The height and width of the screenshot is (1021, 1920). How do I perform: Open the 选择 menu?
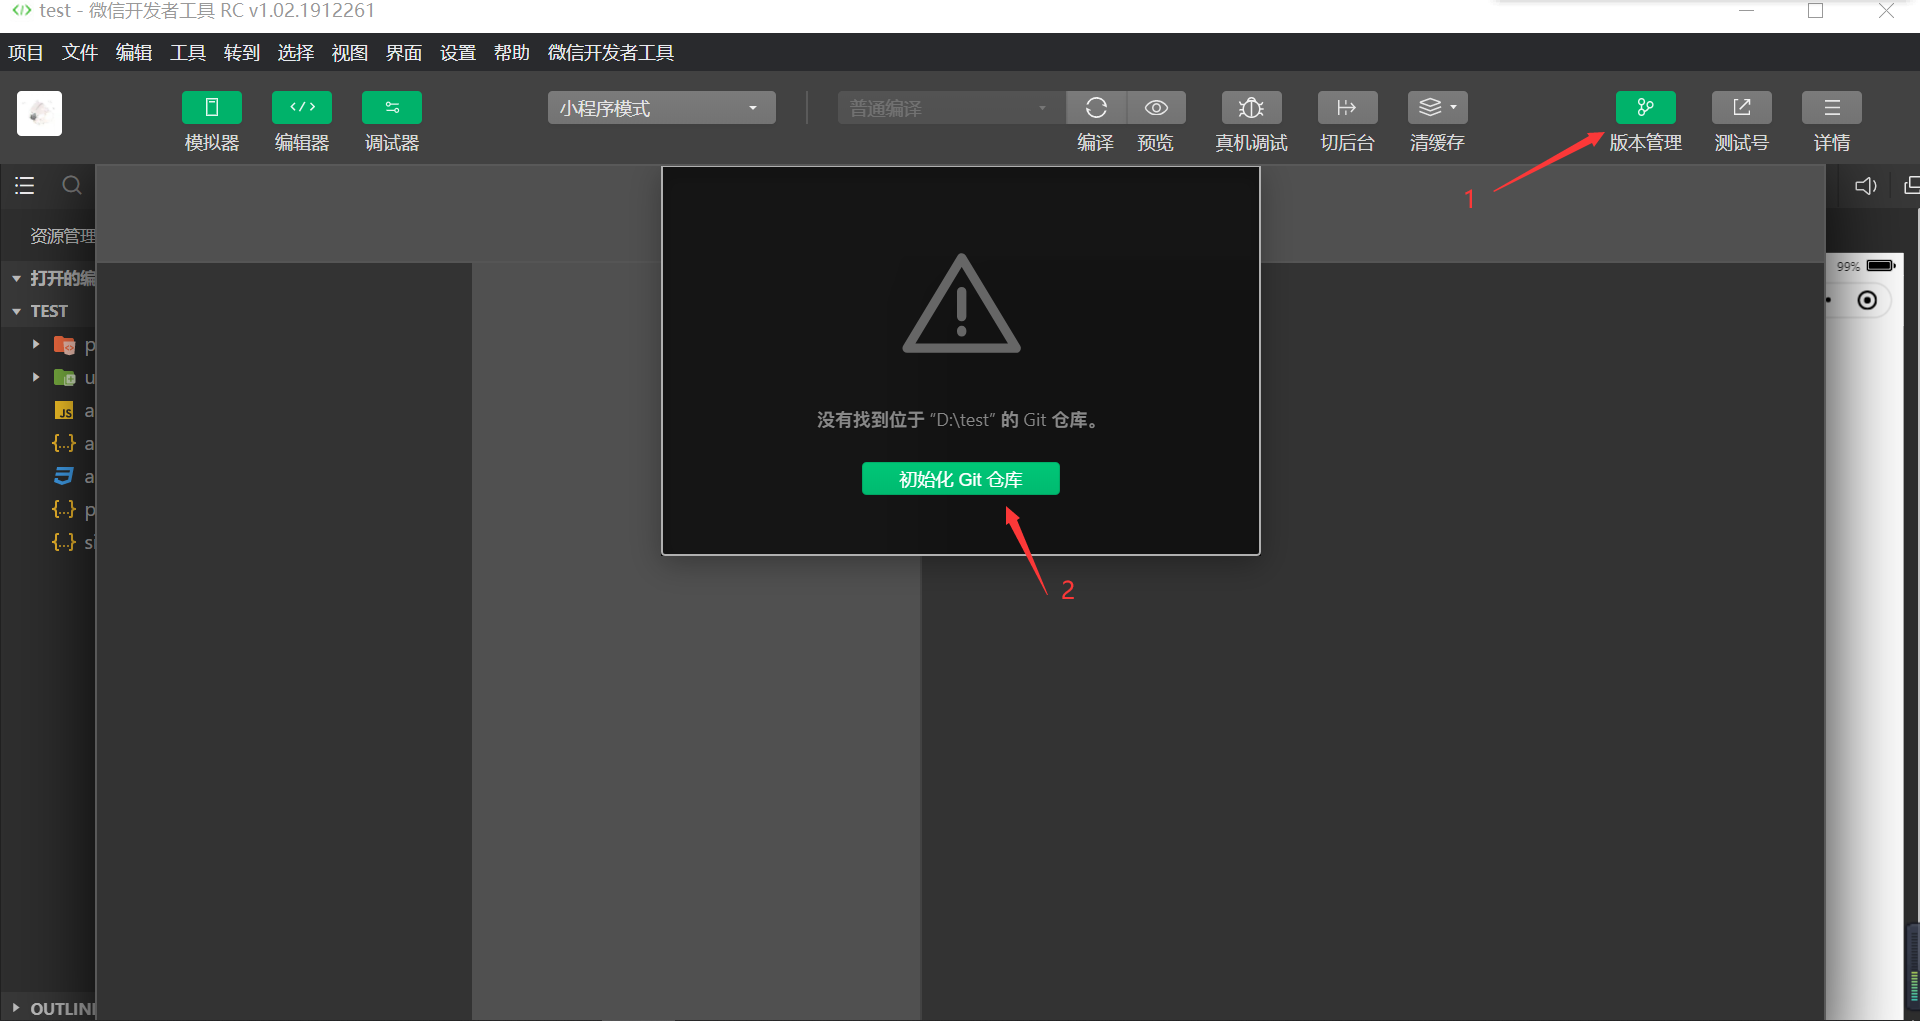point(296,53)
